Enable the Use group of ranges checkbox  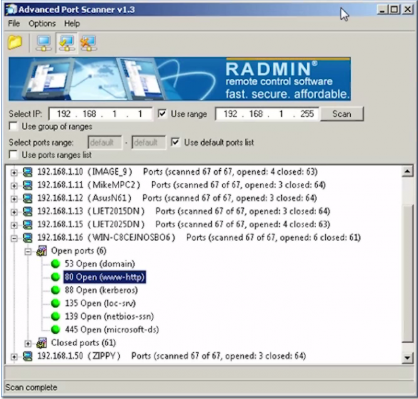click(x=14, y=127)
